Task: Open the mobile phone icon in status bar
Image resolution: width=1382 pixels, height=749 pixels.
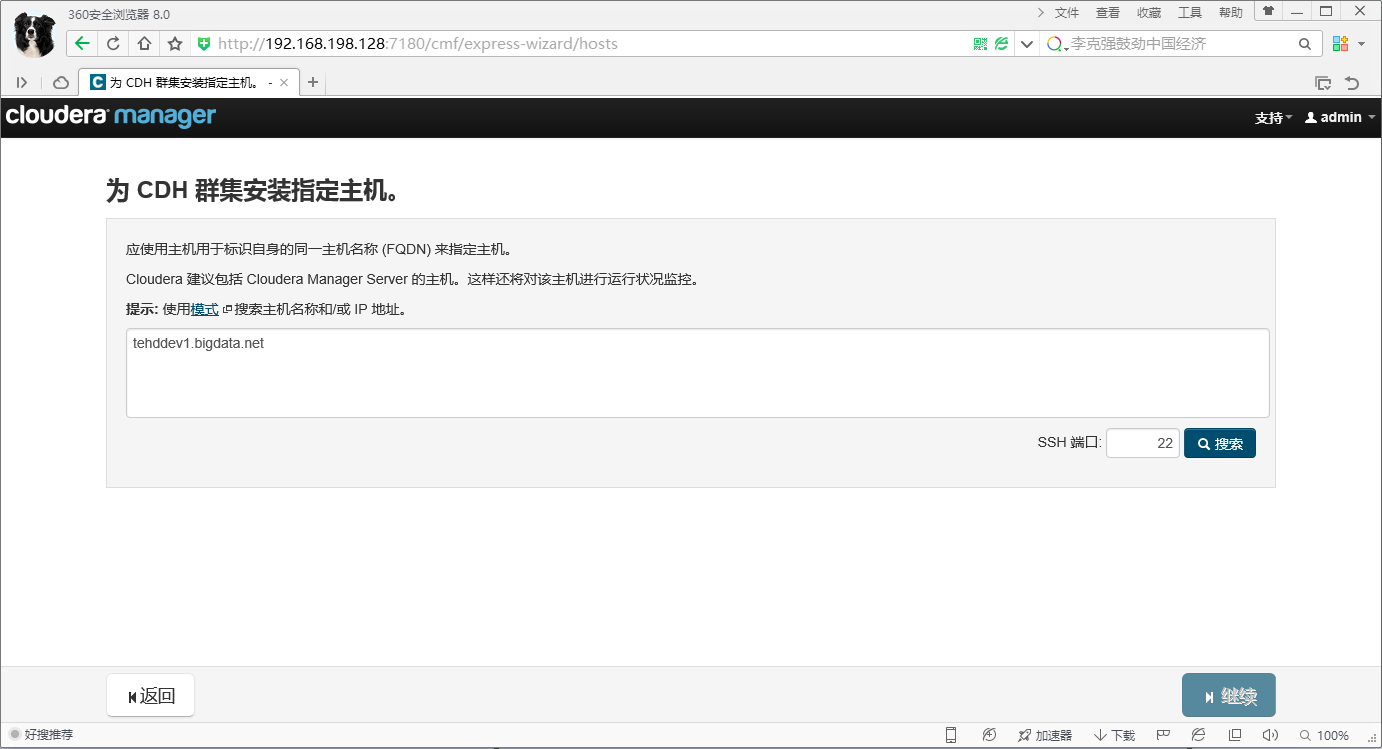Action: 951,735
